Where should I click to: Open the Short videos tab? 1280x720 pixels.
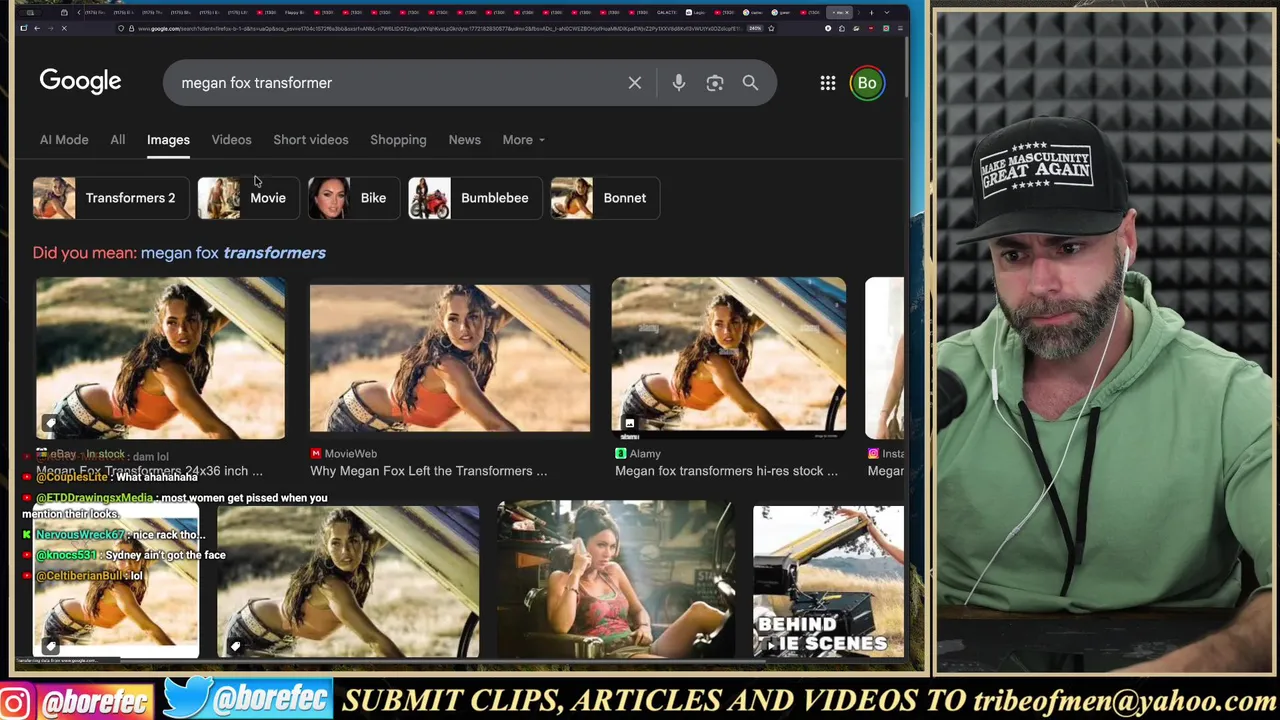pyautogui.click(x=311, y=140)
